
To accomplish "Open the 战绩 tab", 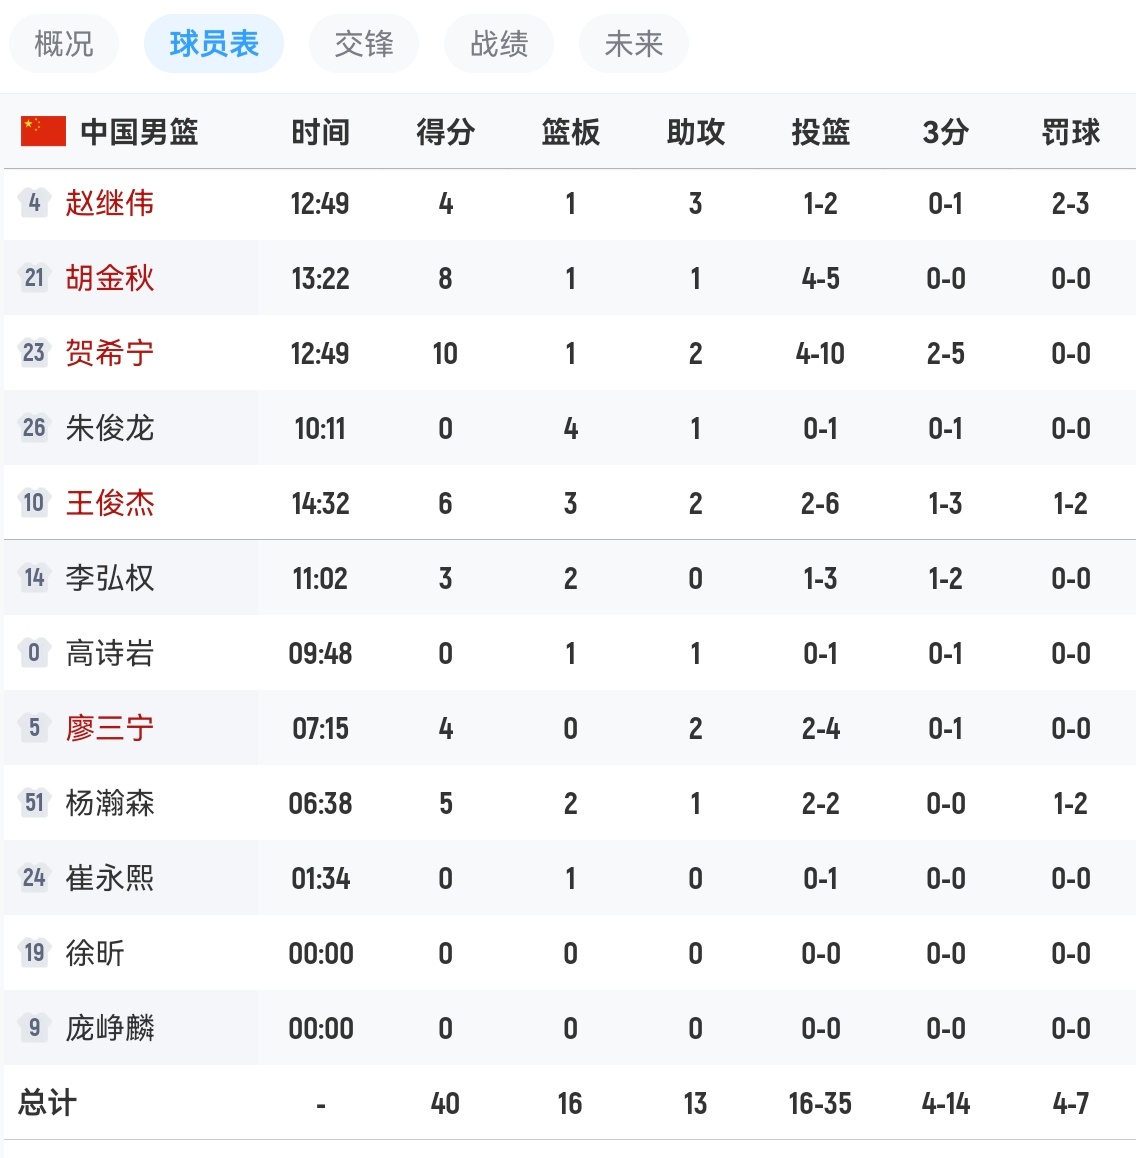I will 499,44.
